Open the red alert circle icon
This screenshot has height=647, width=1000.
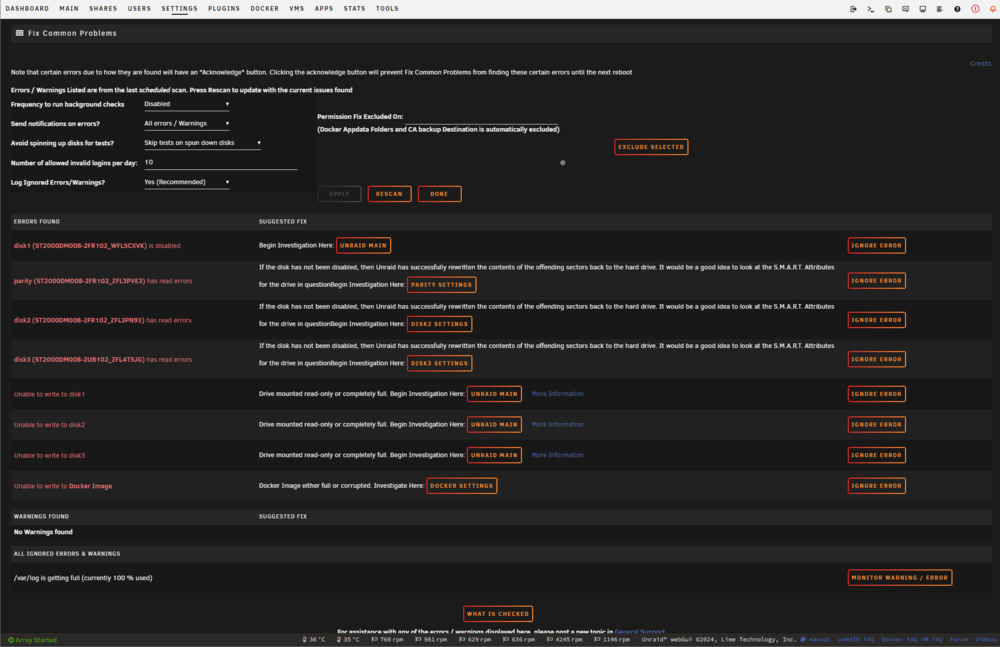pyautogui.click(x=975, y=9)
